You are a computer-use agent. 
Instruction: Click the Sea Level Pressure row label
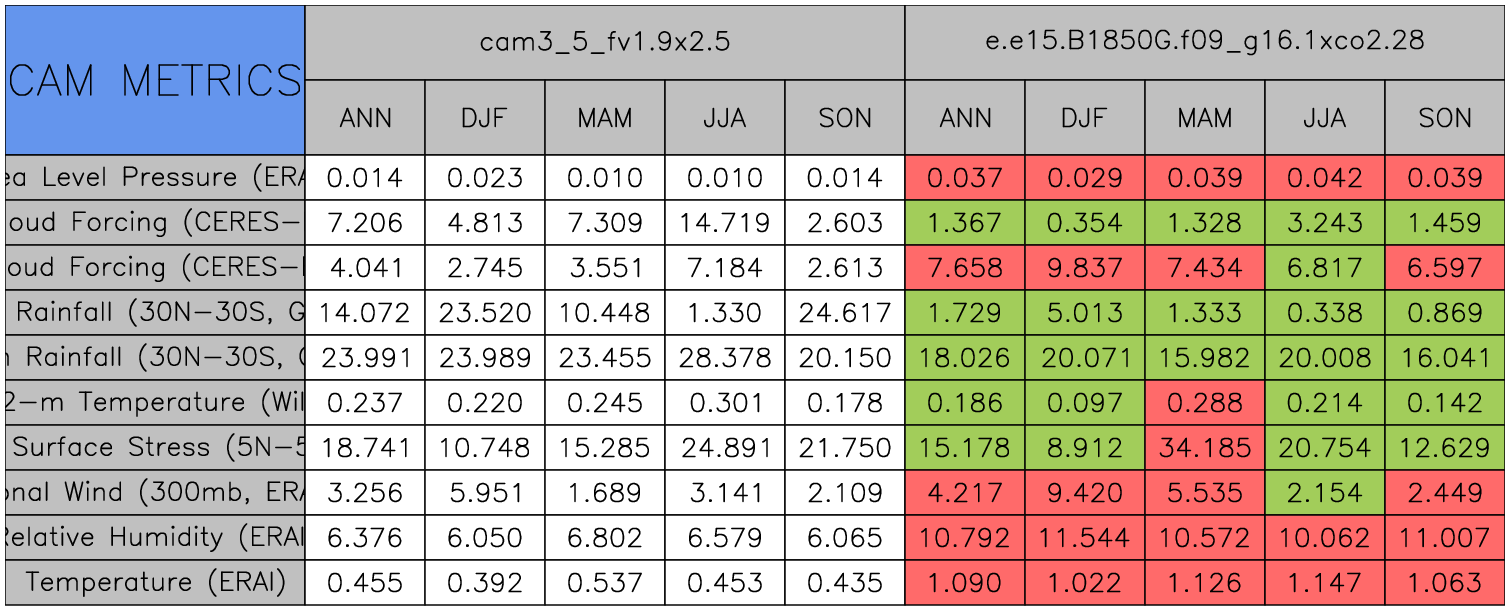(x=155, y=178)
